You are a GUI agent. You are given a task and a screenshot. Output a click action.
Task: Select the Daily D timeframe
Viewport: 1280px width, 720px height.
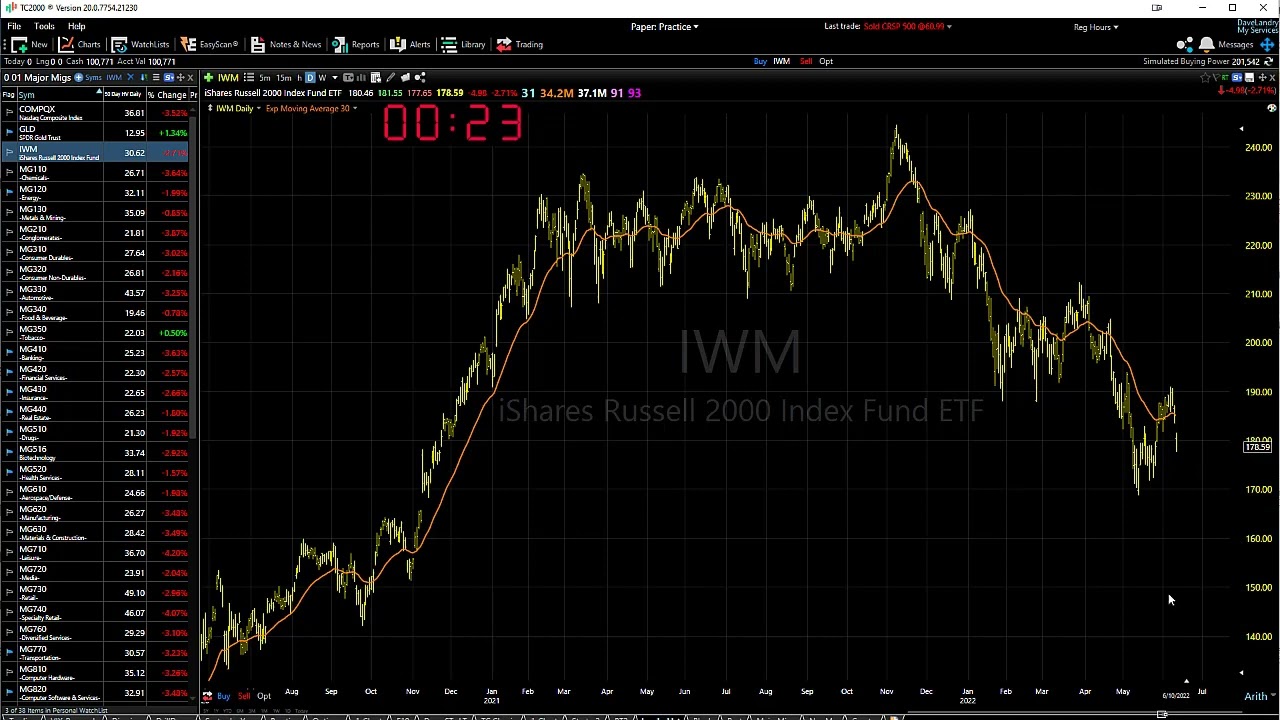[310, 77]
